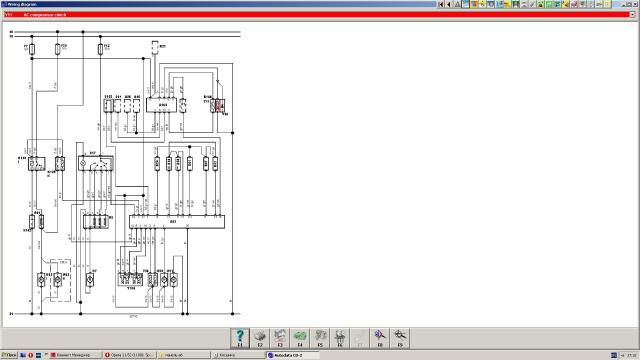Select the F5 icon in bottom toolbar

(320, 338)
